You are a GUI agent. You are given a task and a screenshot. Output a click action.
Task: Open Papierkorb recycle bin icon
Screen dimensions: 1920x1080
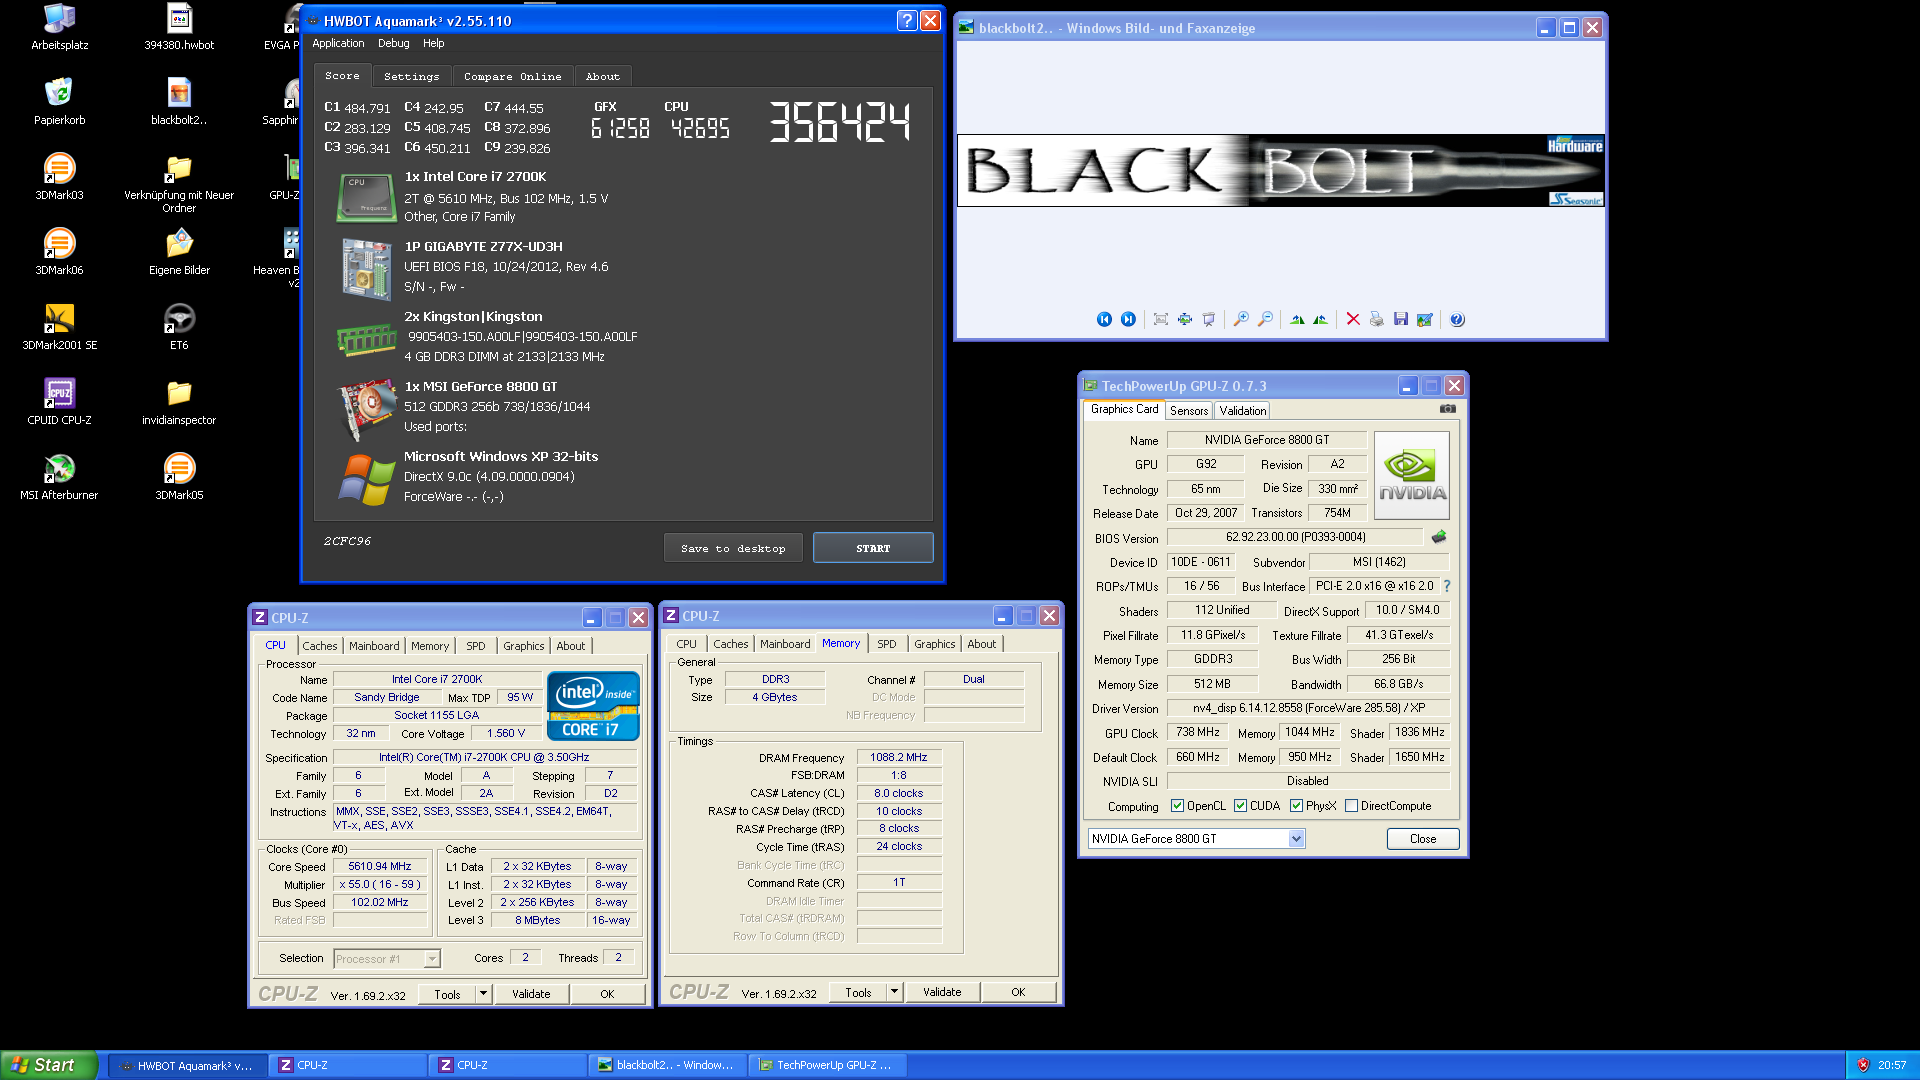[59, 101]
